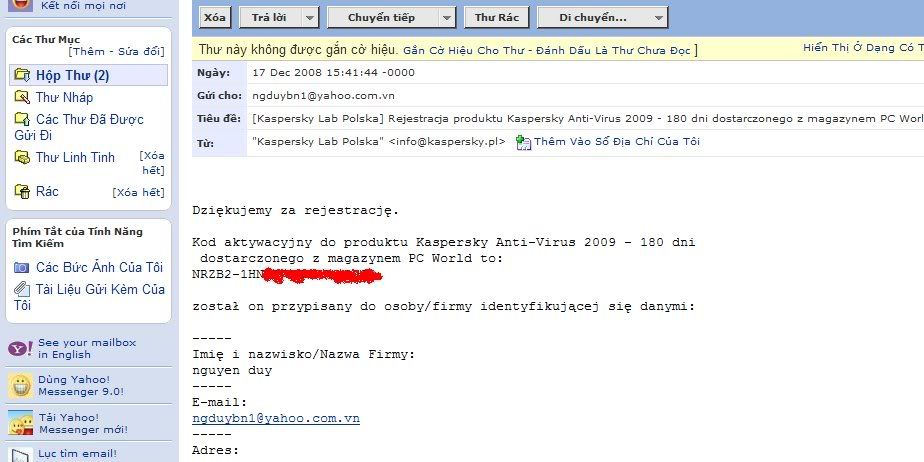Open Các Bức Ảnh Của Tôi link

pos(99,268)
